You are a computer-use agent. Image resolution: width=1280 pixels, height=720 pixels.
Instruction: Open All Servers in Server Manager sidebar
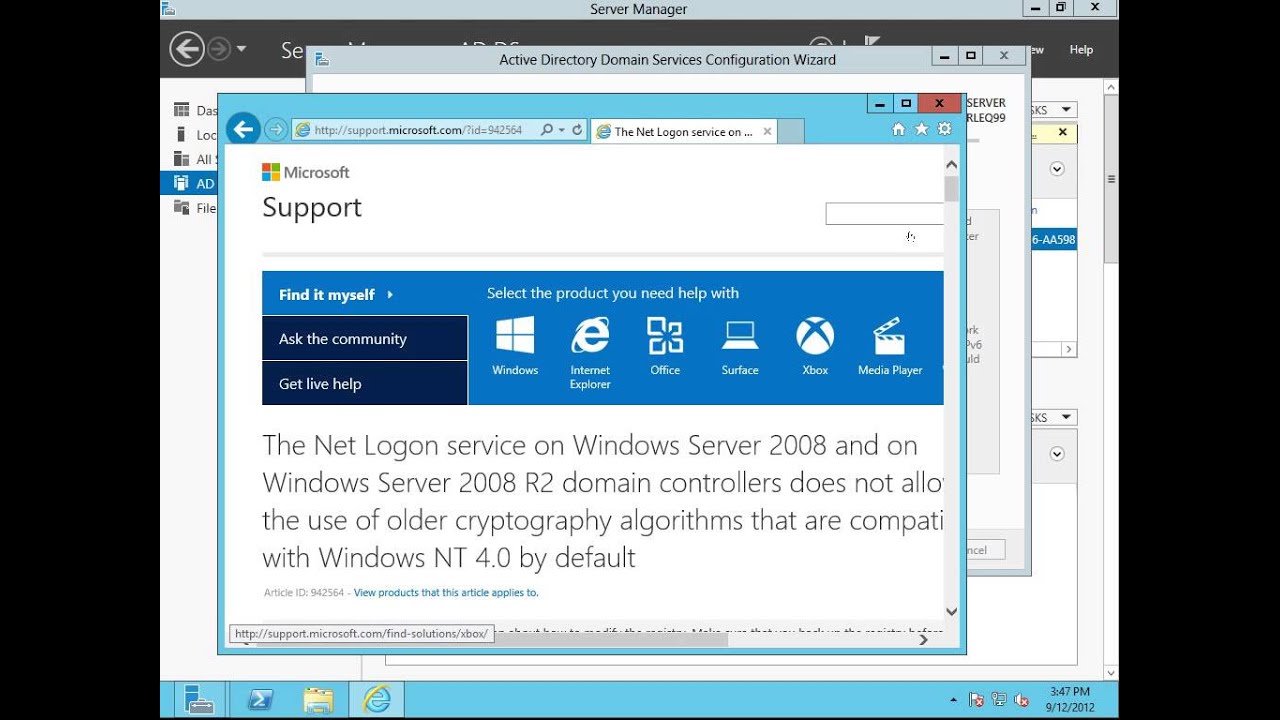[195, 159]
